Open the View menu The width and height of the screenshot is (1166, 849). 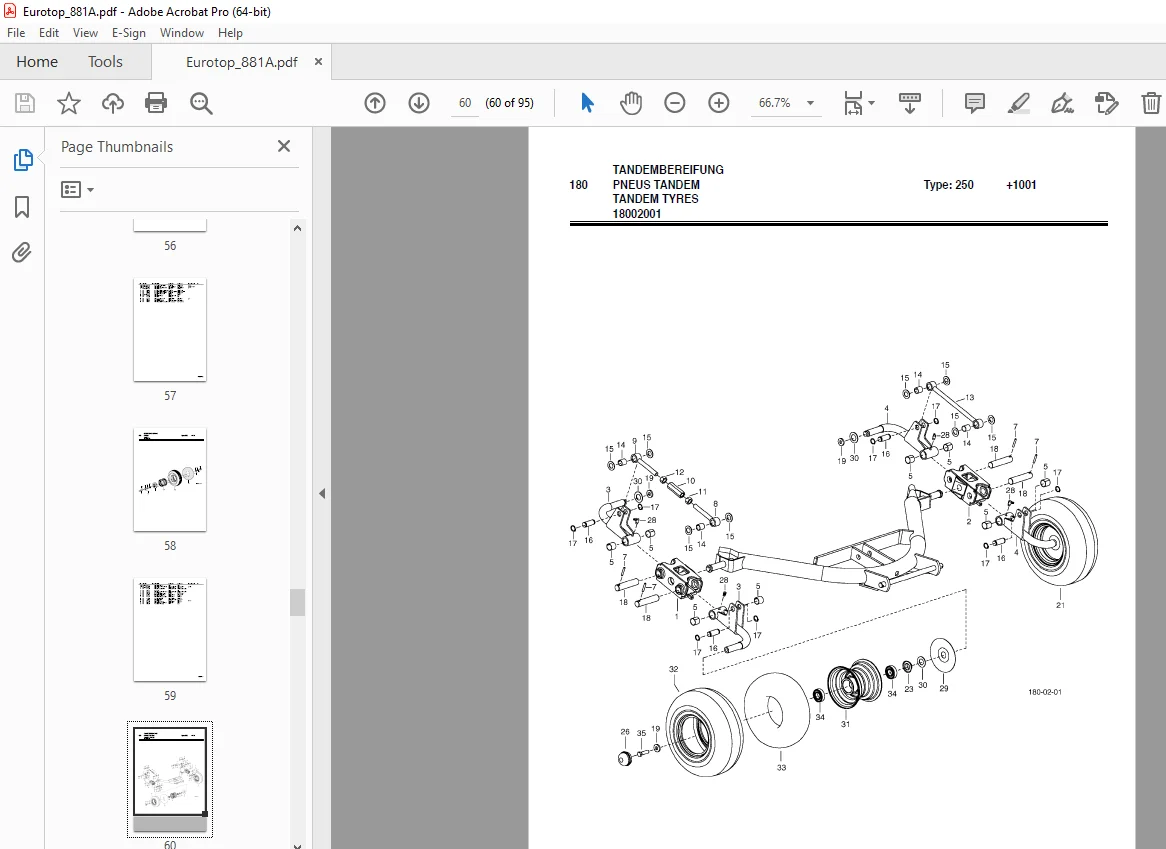[85, 33]
